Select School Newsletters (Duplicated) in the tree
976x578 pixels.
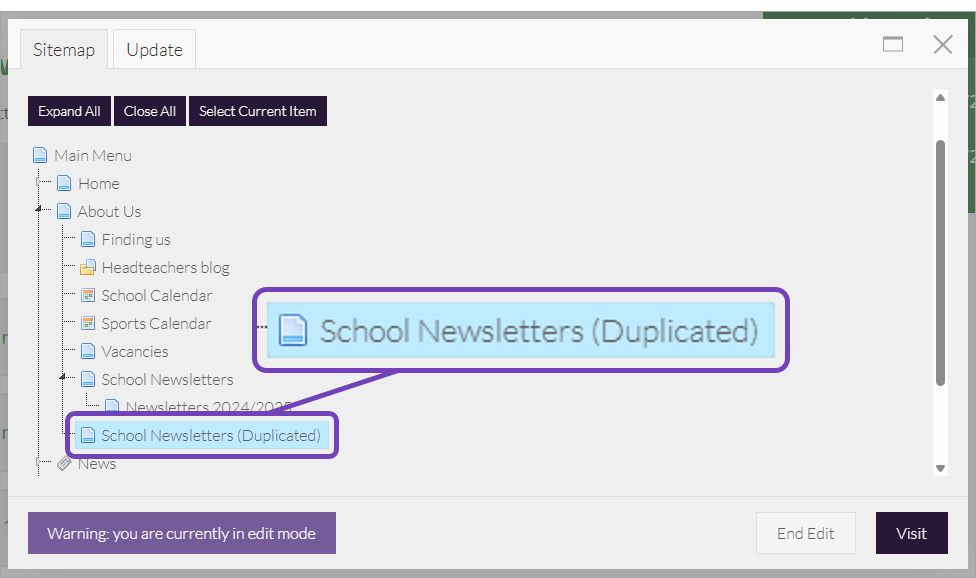pyautogui.click(x=210, y=435)
